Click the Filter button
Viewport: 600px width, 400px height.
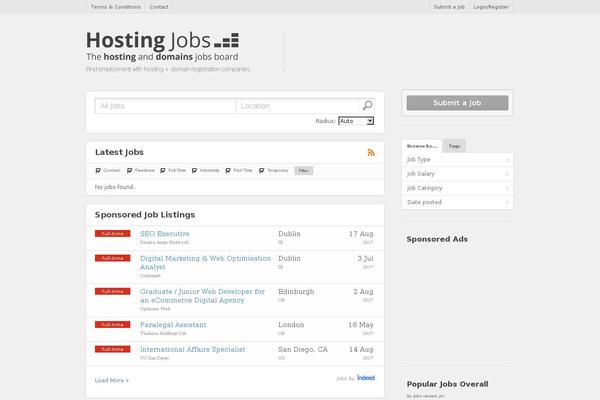click(x=303, y=171)
